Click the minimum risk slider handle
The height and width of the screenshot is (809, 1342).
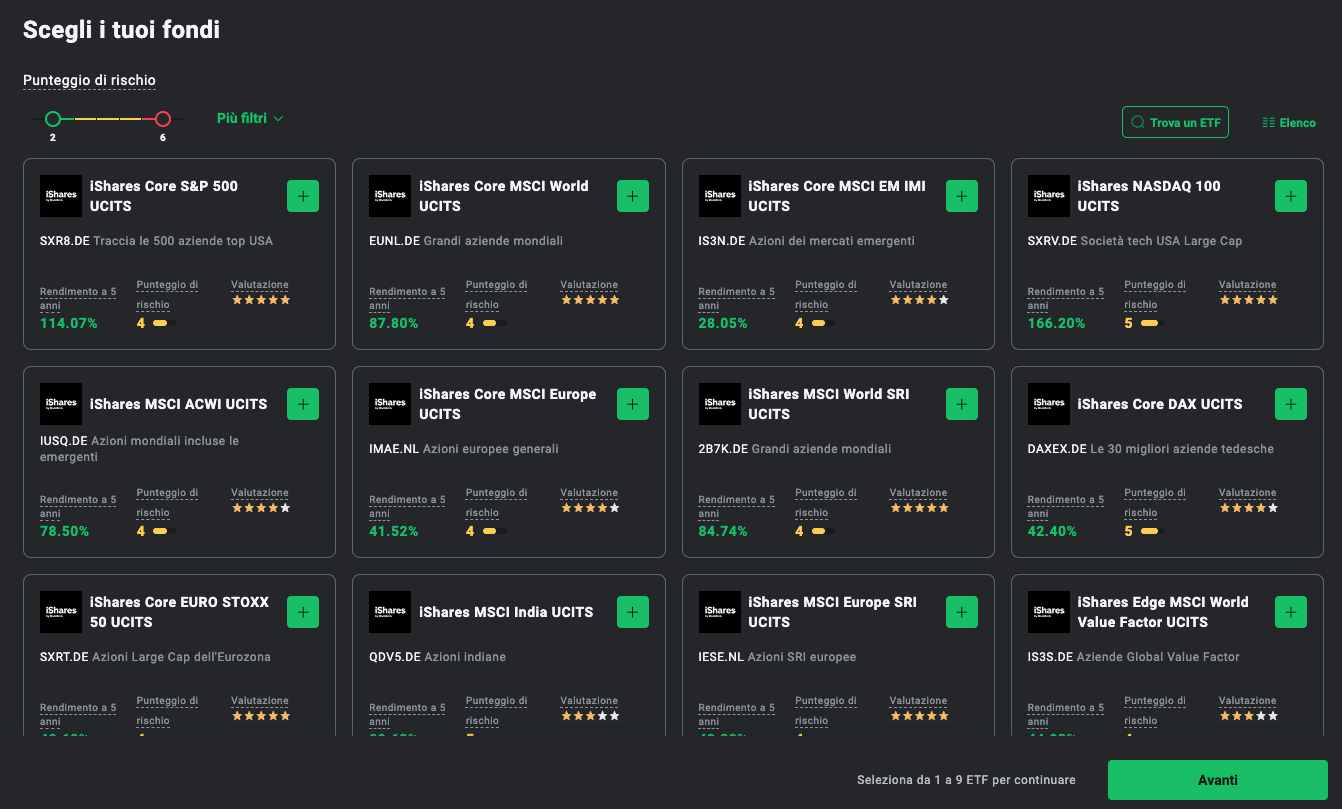click(x=53, y=119)
